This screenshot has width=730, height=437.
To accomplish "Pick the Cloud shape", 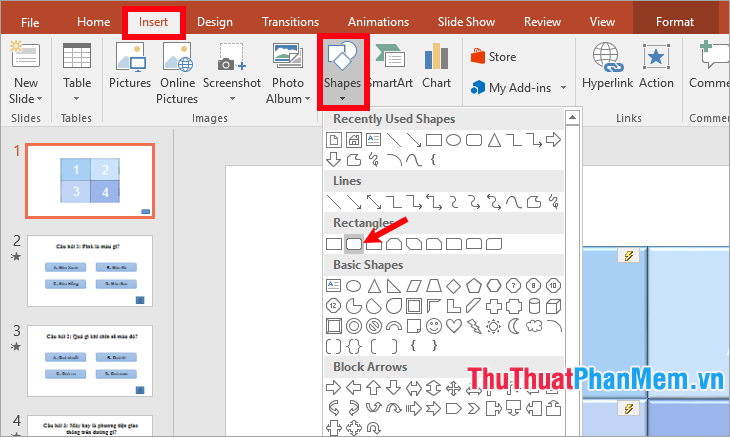I will [534, 326].
